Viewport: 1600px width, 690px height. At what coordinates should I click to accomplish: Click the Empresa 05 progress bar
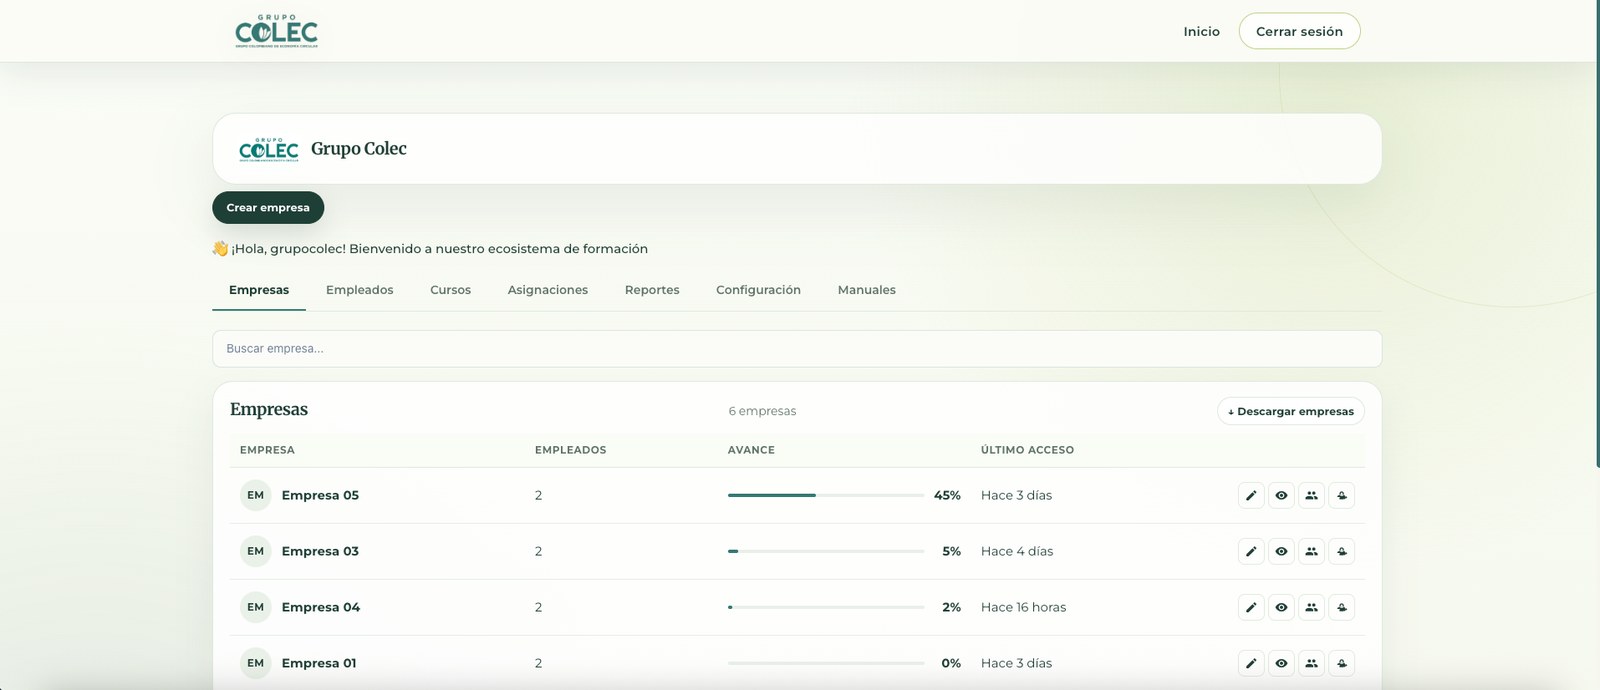(826, 495)
